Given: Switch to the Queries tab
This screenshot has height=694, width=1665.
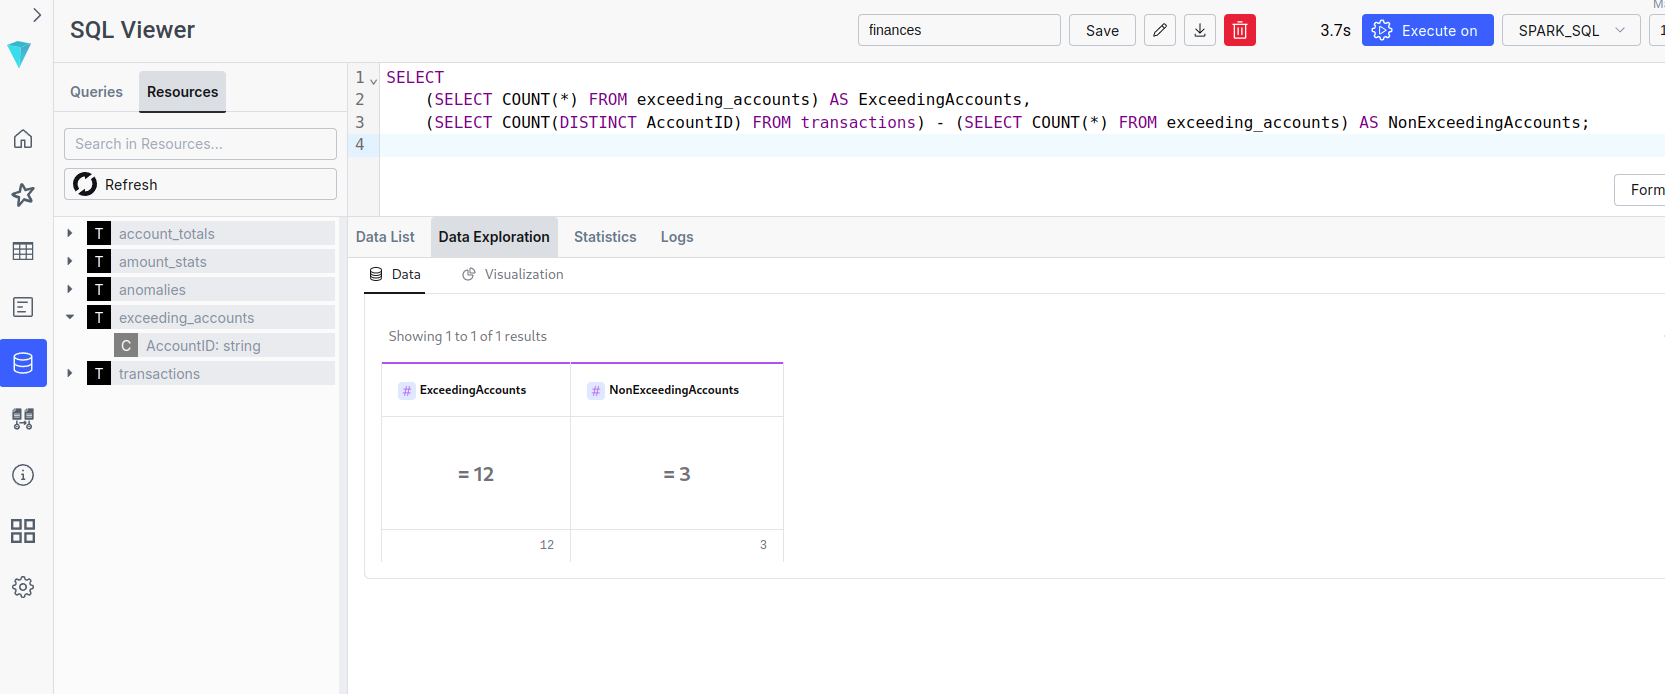Looking at the screenshot, I should [96, 92].
